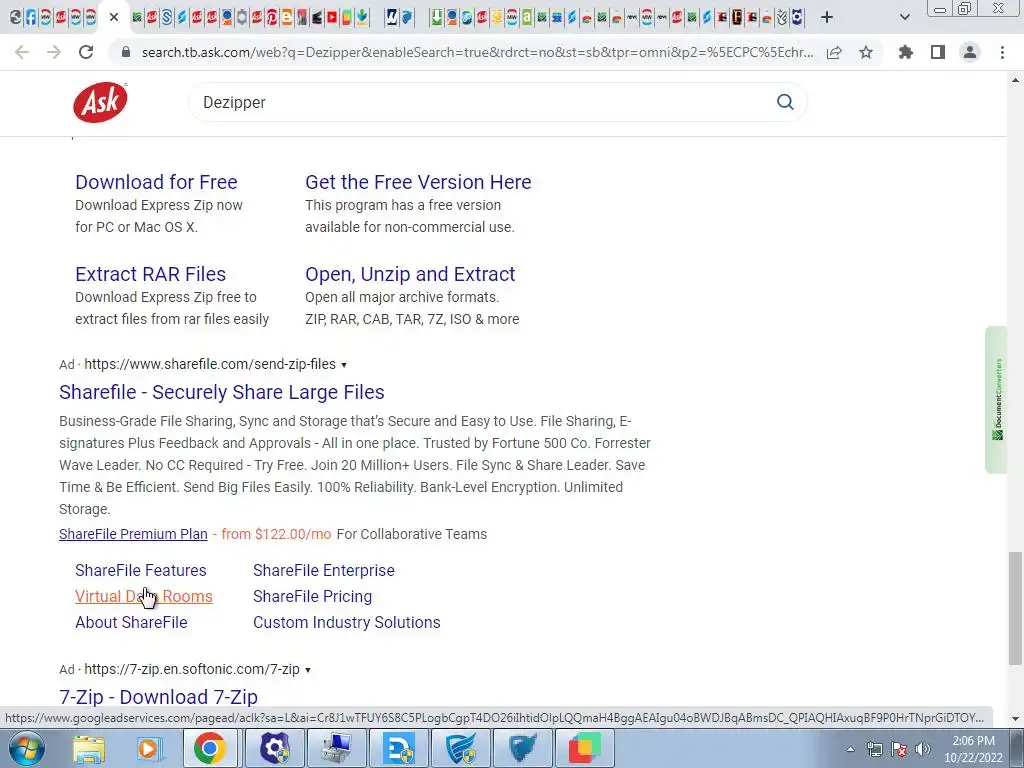Image resolution: width=1024 pixels, height=768 pixels.
Task: Open the 'ShareFile Premium Plan' link
Action: tap(133, 534)
